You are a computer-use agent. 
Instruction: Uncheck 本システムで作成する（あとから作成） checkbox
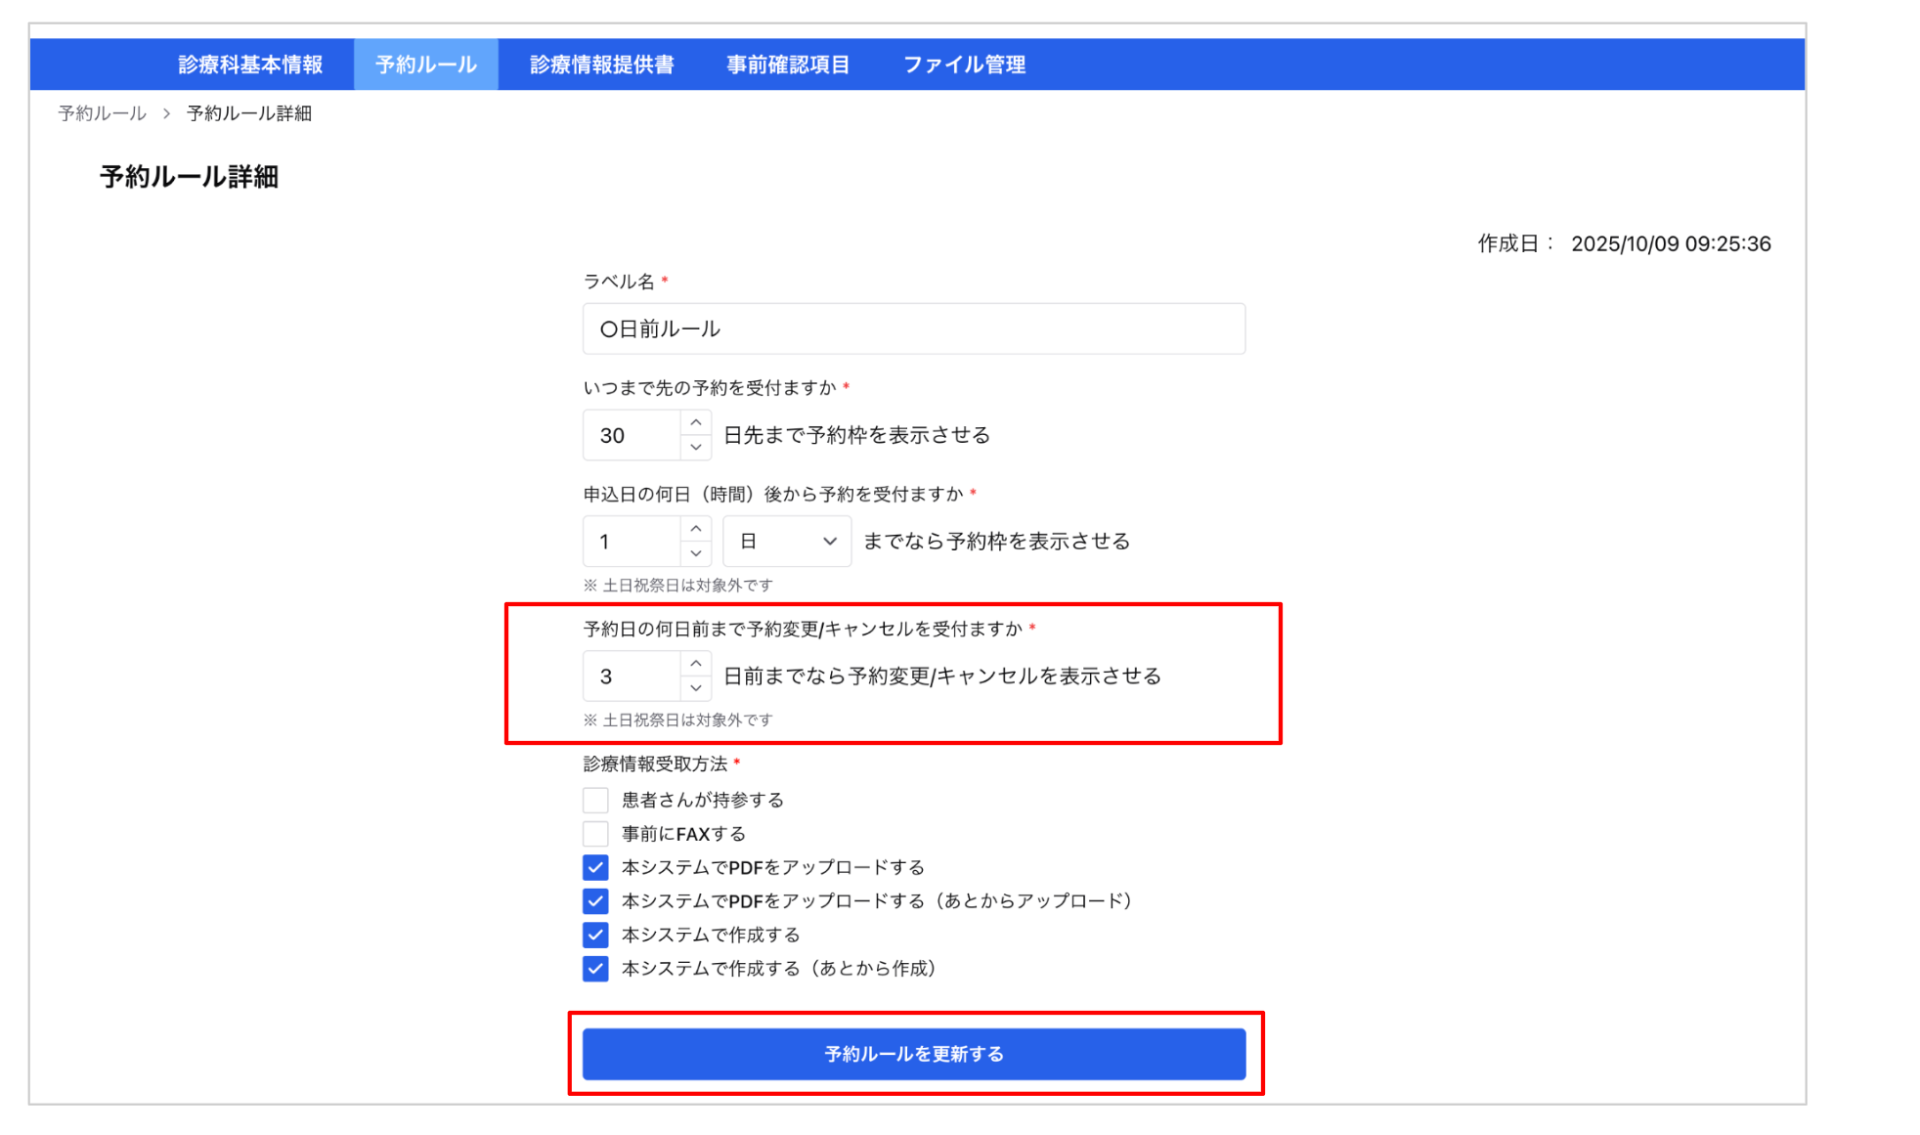(x=596, y=969)
